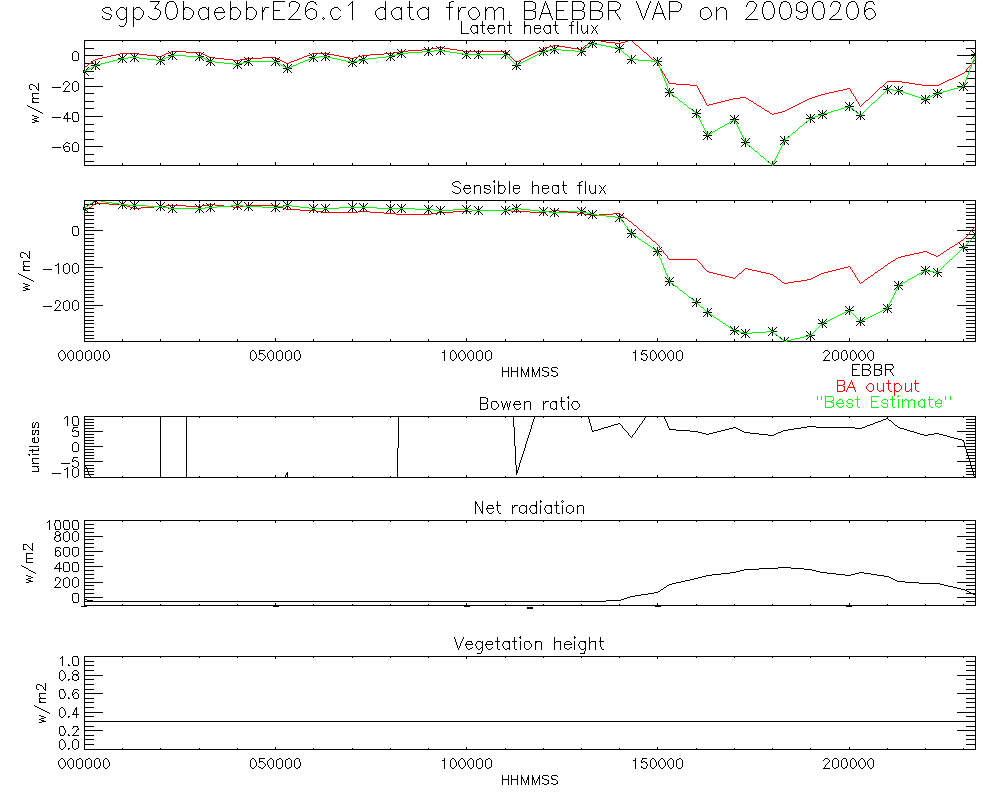Click the "1000" tick label on Net radiation axis
The height and width of the screenshot is (800, 1000).
coord(62,524)
